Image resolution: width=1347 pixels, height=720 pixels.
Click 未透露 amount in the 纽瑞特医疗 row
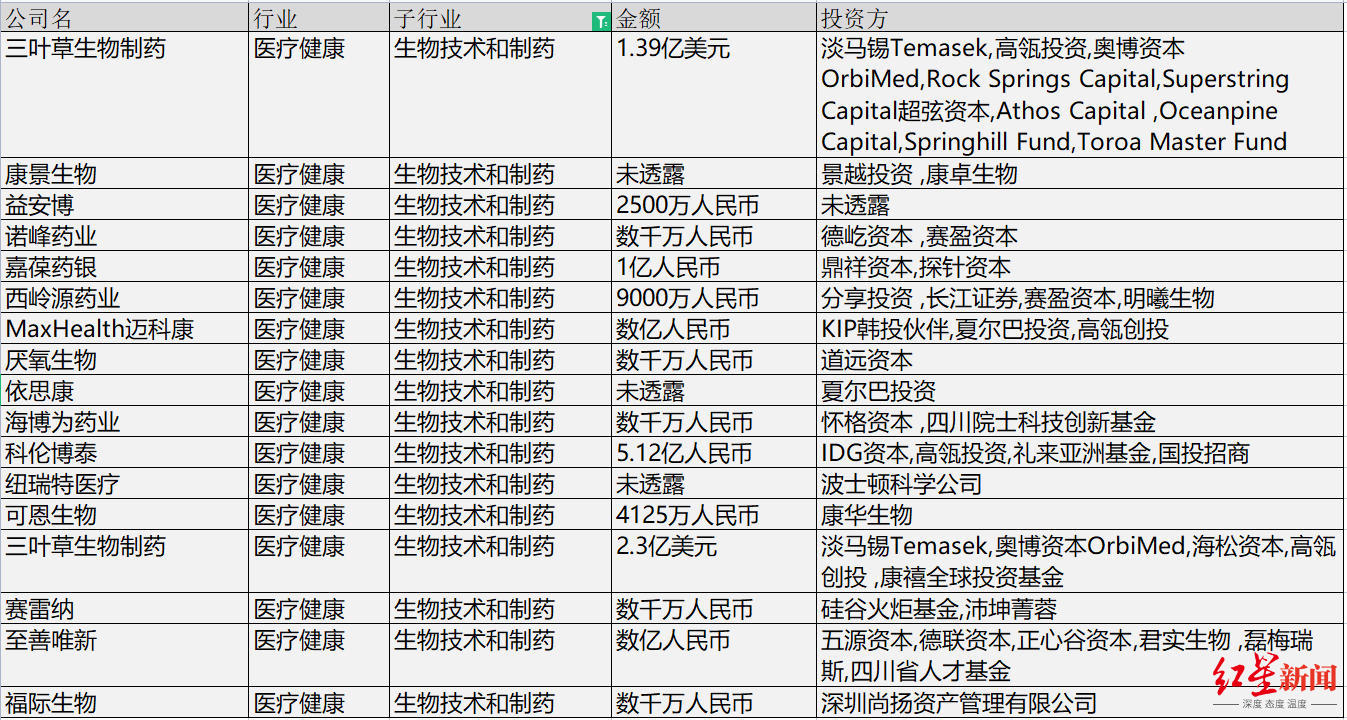[713, 484]
